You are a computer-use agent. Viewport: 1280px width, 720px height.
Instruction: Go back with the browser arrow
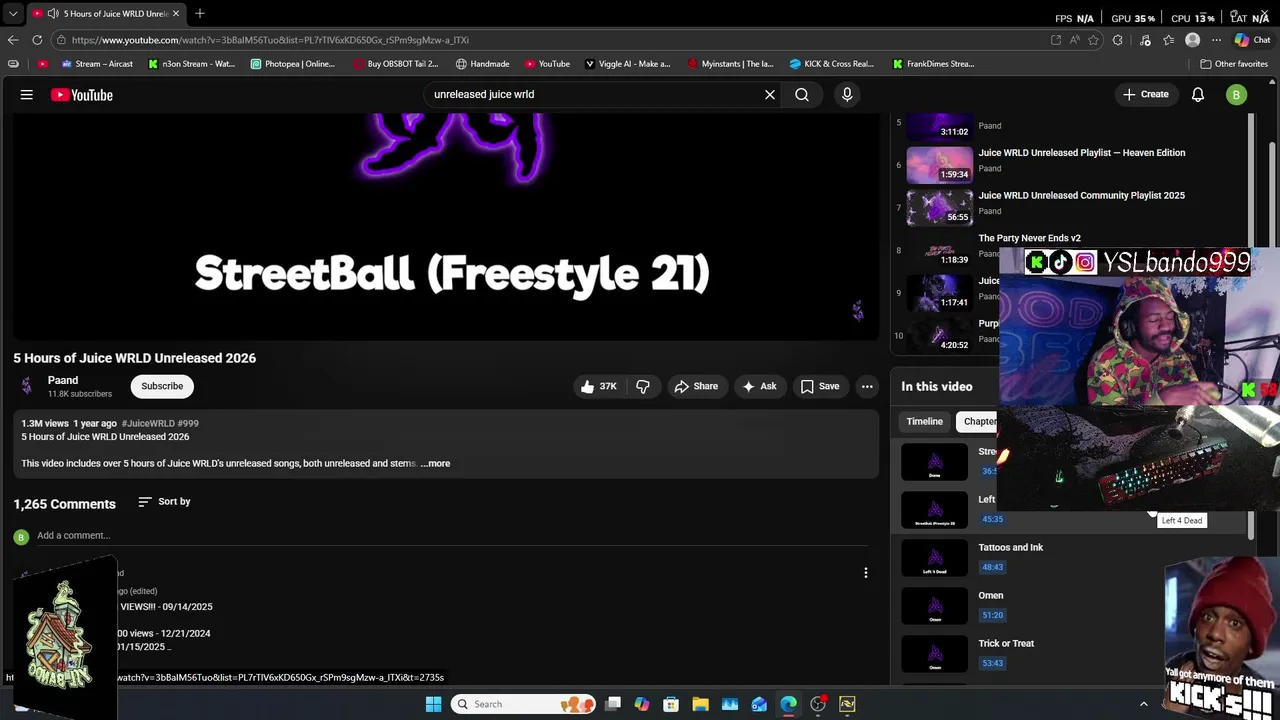click(x=13, y=40)
